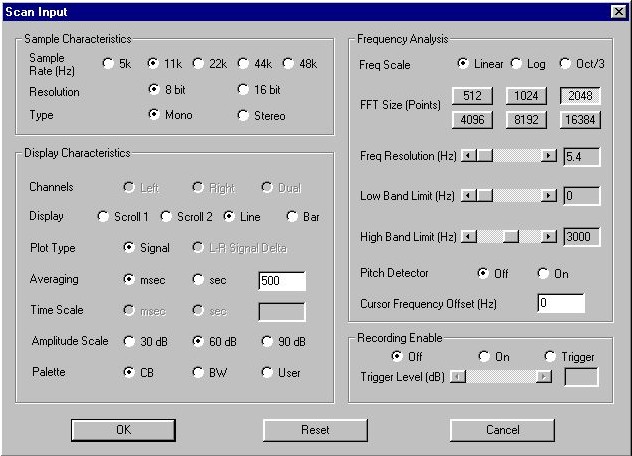Click the Reset button

tap(315, 430)
